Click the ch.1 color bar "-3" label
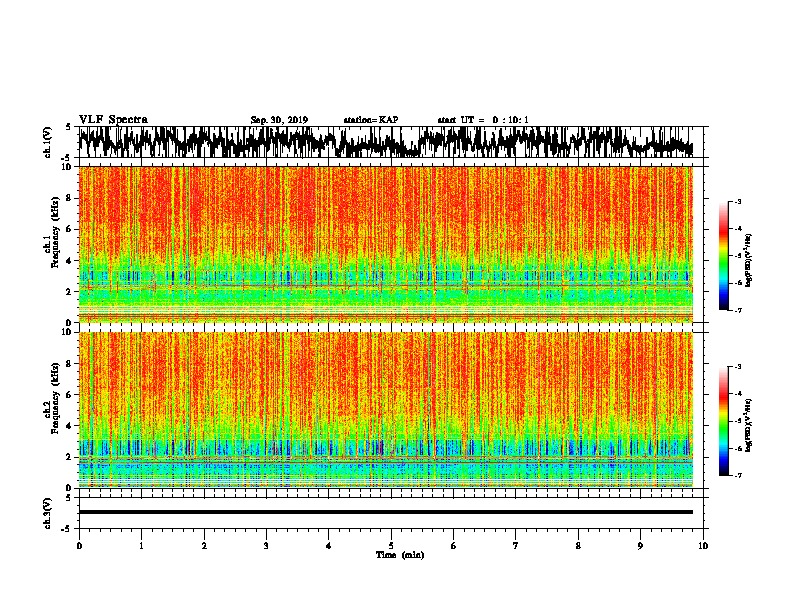Screen dimensions: 792x612 (x=738, y=201)
